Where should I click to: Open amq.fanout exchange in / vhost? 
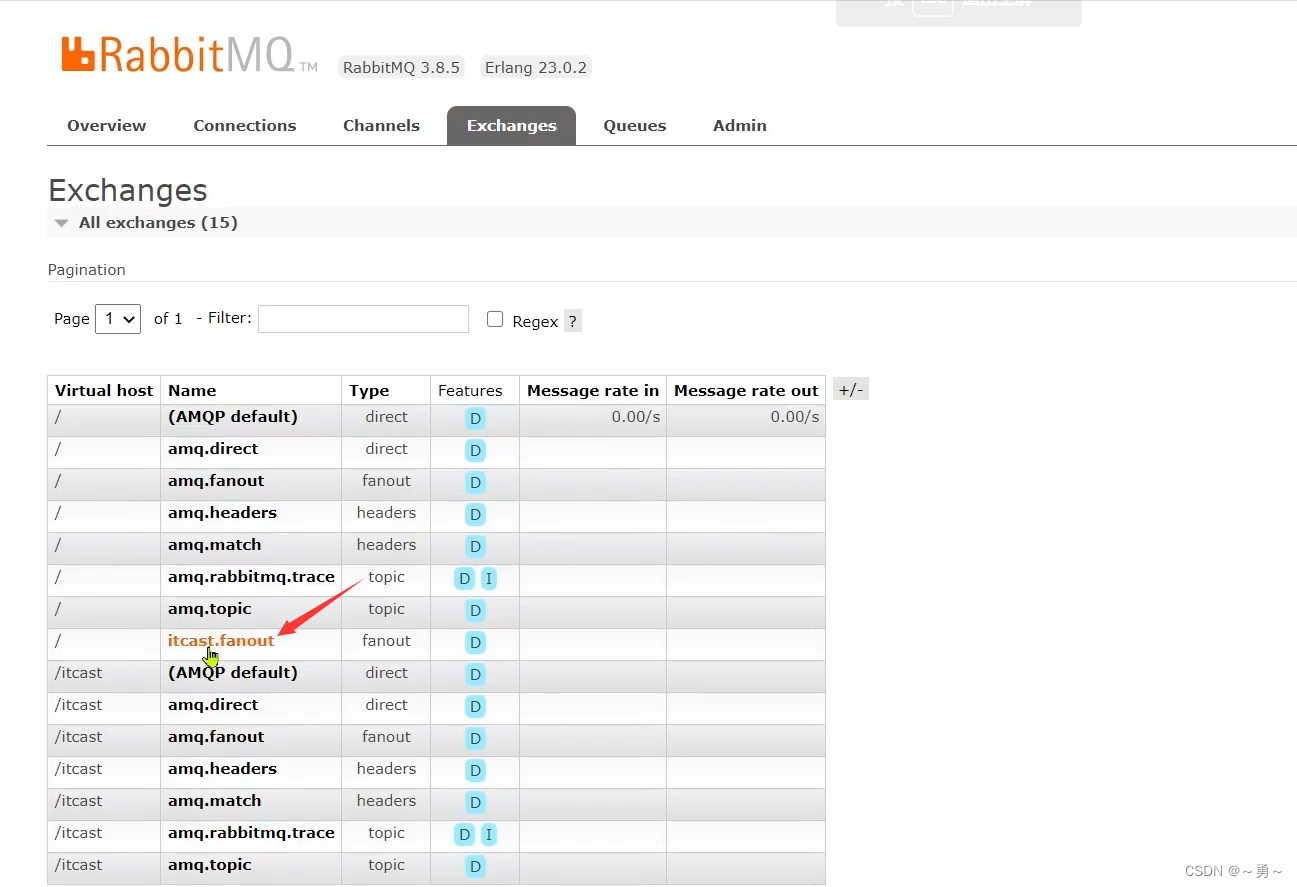[216, 480]
